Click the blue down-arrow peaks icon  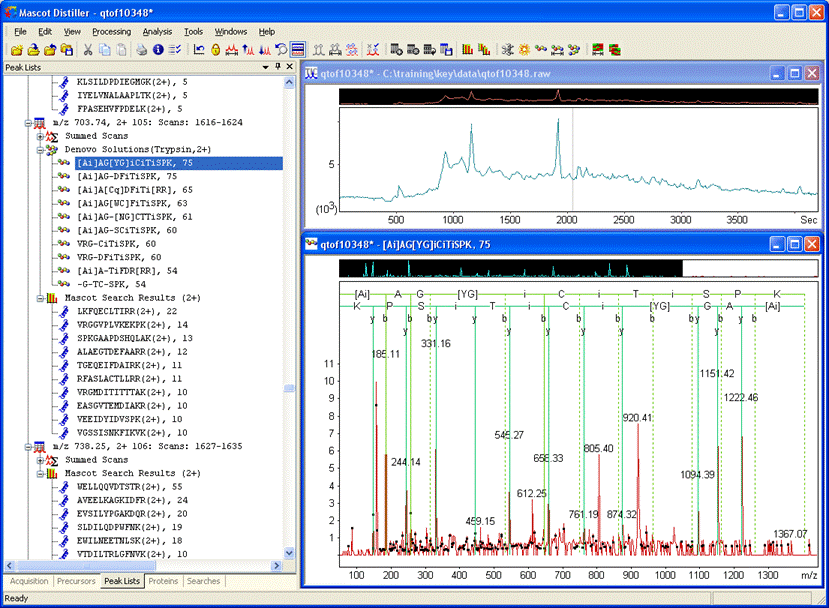(265, 50)
